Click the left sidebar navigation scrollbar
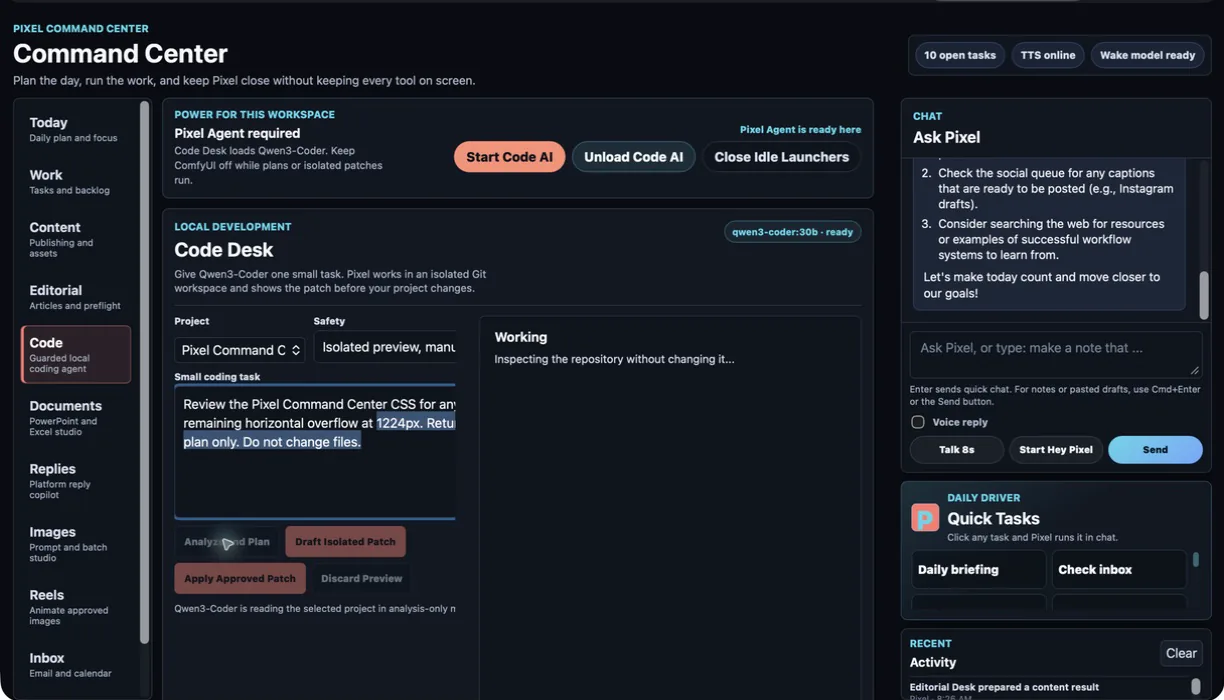Image resolution: width=1224 pixels, height=700 pixels. coord(144,372)
